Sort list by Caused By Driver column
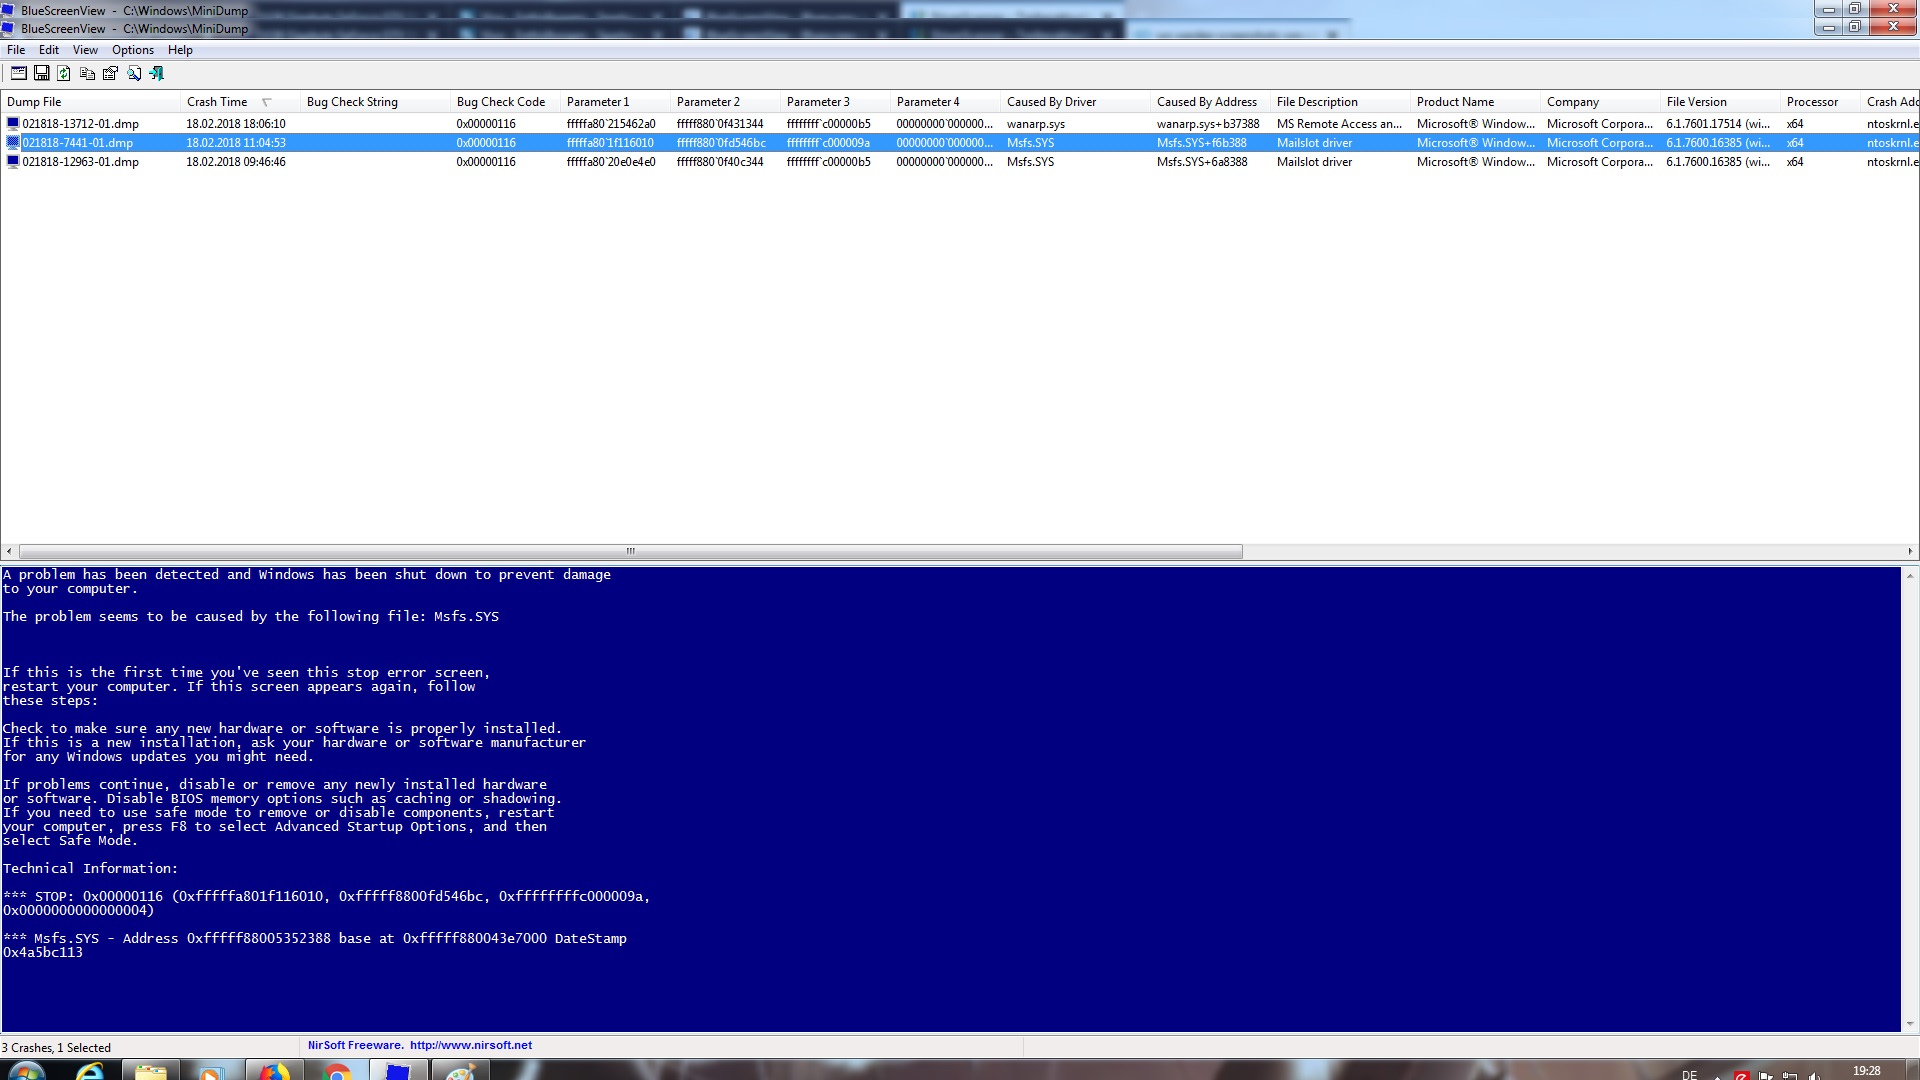The height and width of the screenshot is (1080, 1920). click(x=1051, y=102)
